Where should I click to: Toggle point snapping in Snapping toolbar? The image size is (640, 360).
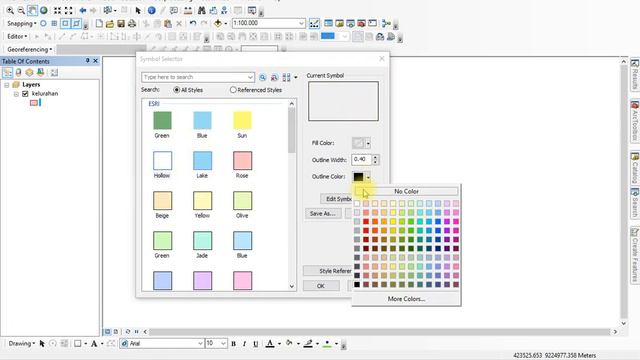coord(43,24)
